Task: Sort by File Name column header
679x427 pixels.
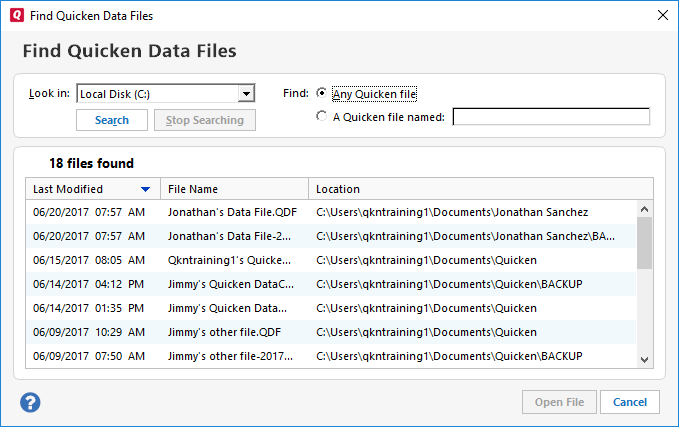Action: coord(234,189)
